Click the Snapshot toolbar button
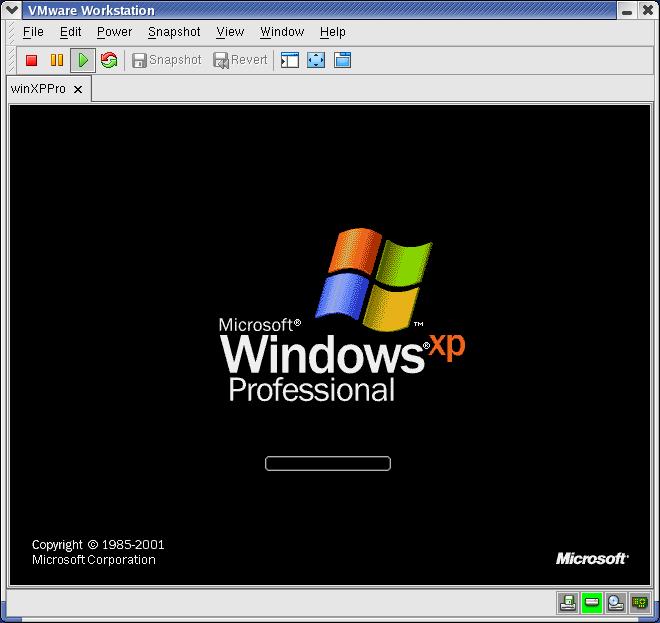Image resolution: width=660 pixels, height=623 pixels. (x=166, y=60)
